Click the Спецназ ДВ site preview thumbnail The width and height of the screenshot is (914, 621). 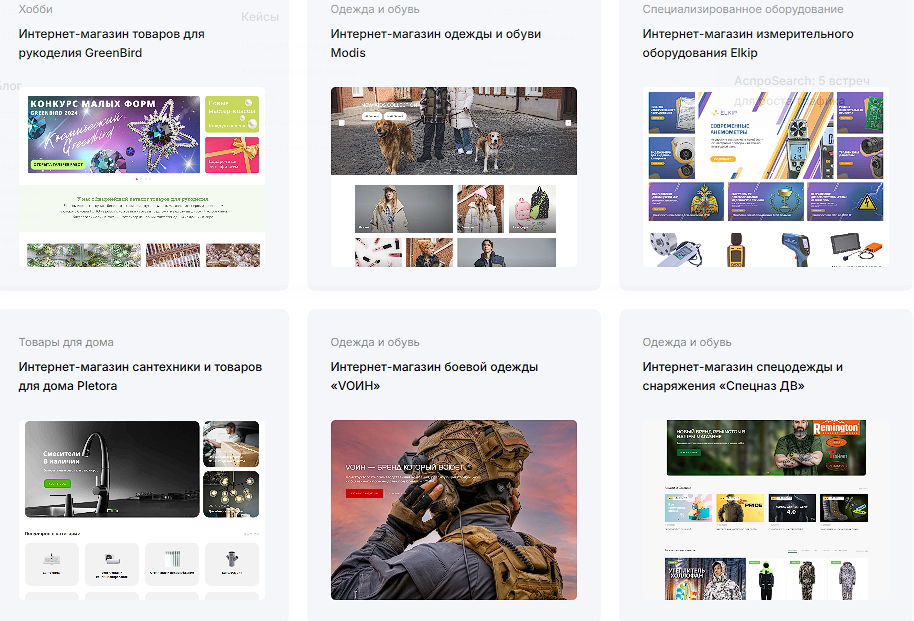coord(766,510)
